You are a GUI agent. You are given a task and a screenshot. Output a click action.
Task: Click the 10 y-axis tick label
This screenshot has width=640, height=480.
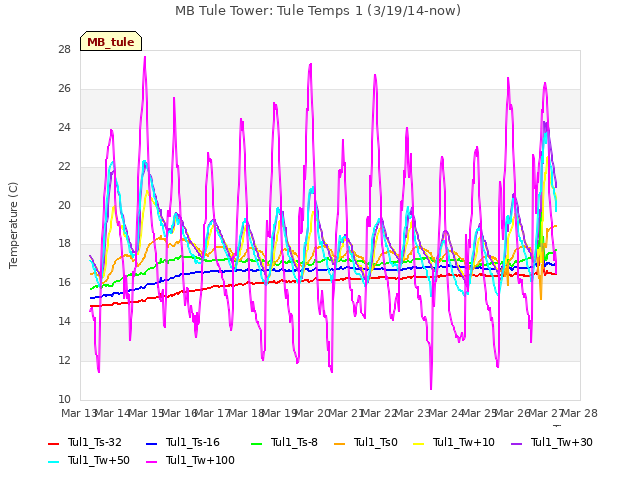click(64, 399)
